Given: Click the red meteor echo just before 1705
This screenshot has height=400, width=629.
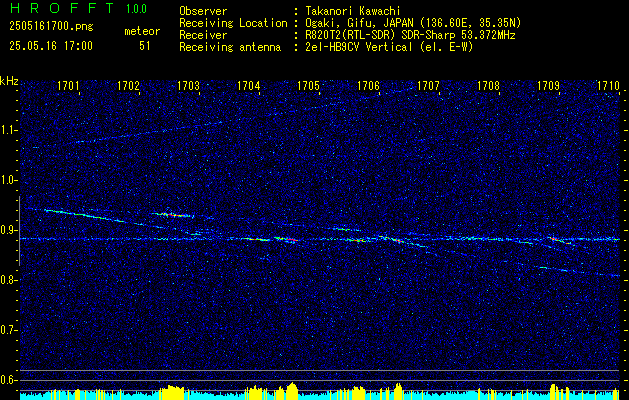Looking at the screenshot, I should click(x=286, y=240).
